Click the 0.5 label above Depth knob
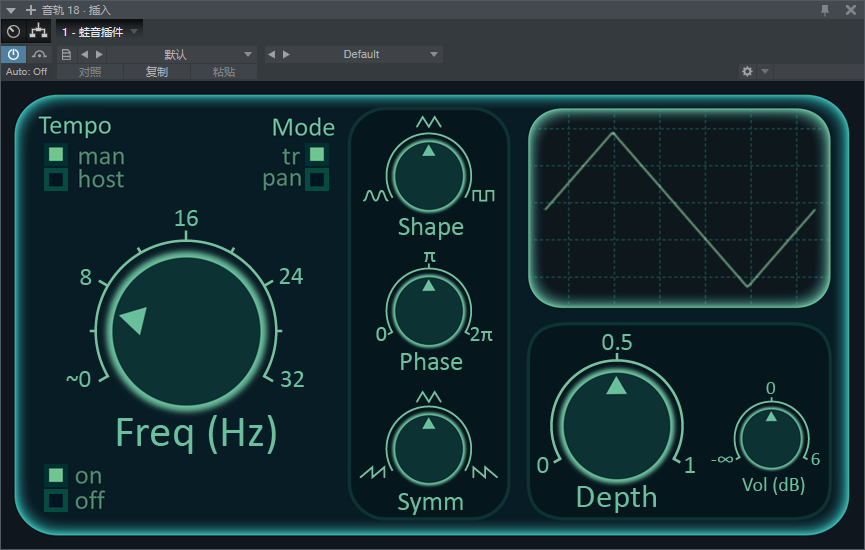The width and height of the screenshot is (865, 550). coord(617,343)
